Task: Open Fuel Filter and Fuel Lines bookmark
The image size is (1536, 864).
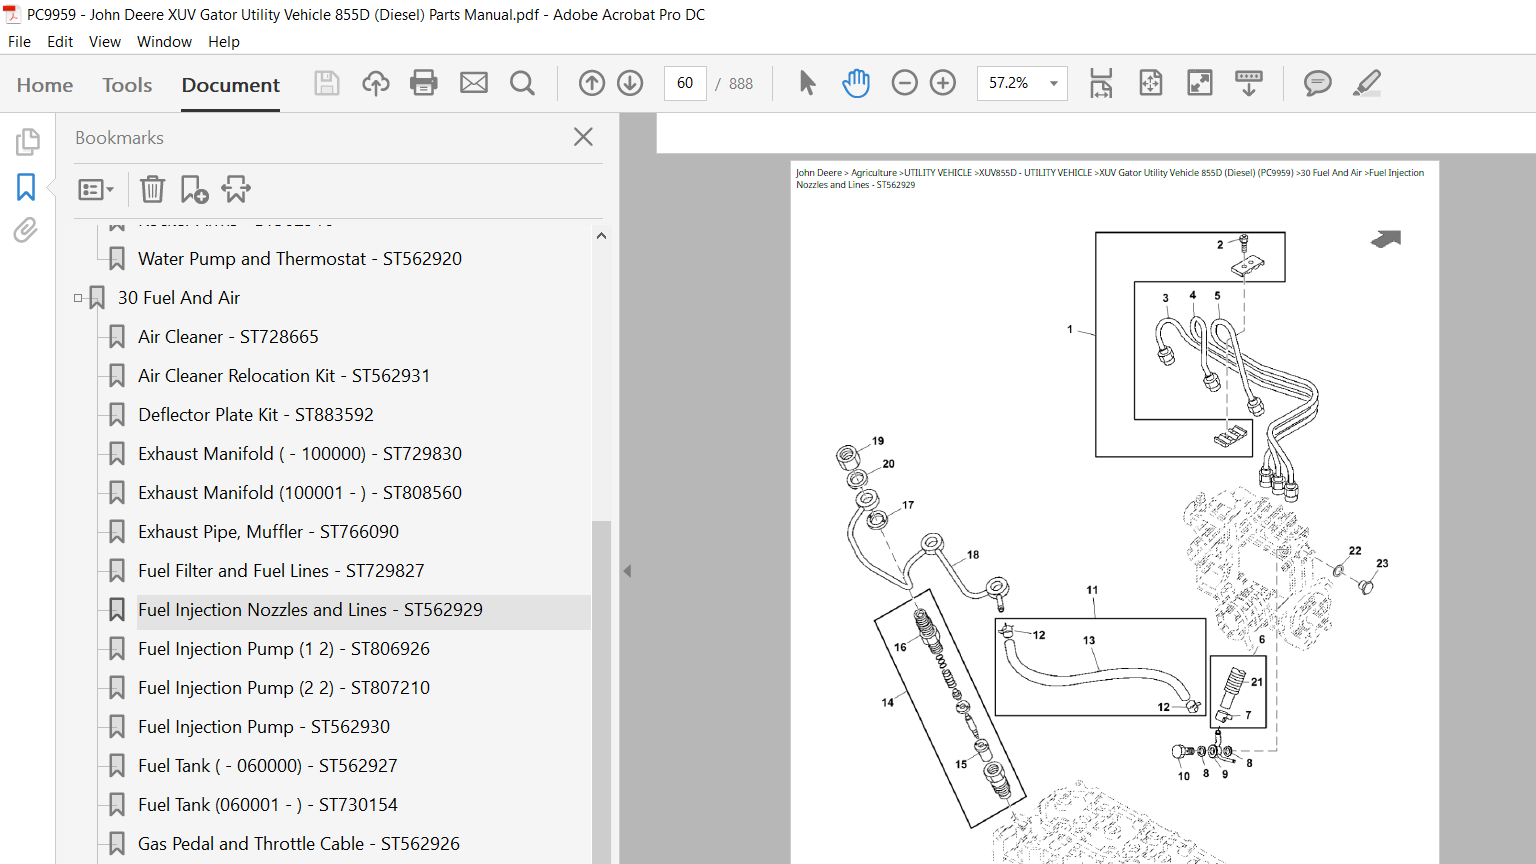Action: click(x=281, y=571)
